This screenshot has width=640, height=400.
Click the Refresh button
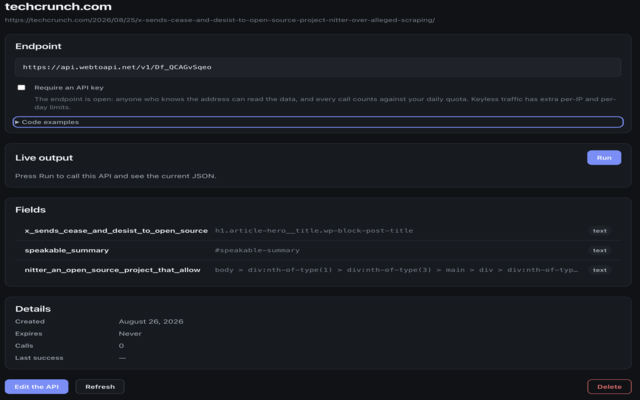[100, 387]
